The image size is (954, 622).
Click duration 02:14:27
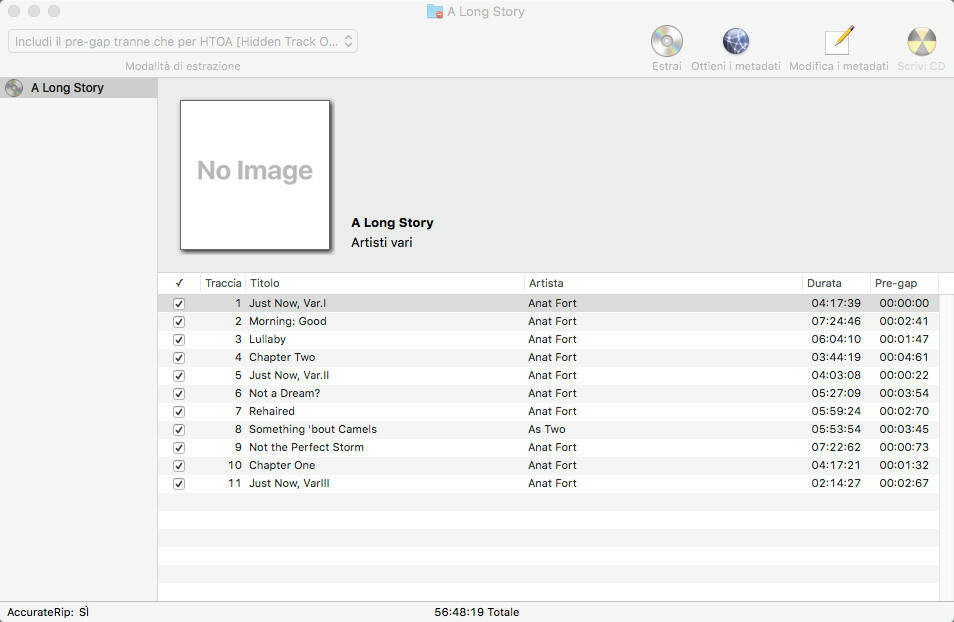(x=836, y=483)
